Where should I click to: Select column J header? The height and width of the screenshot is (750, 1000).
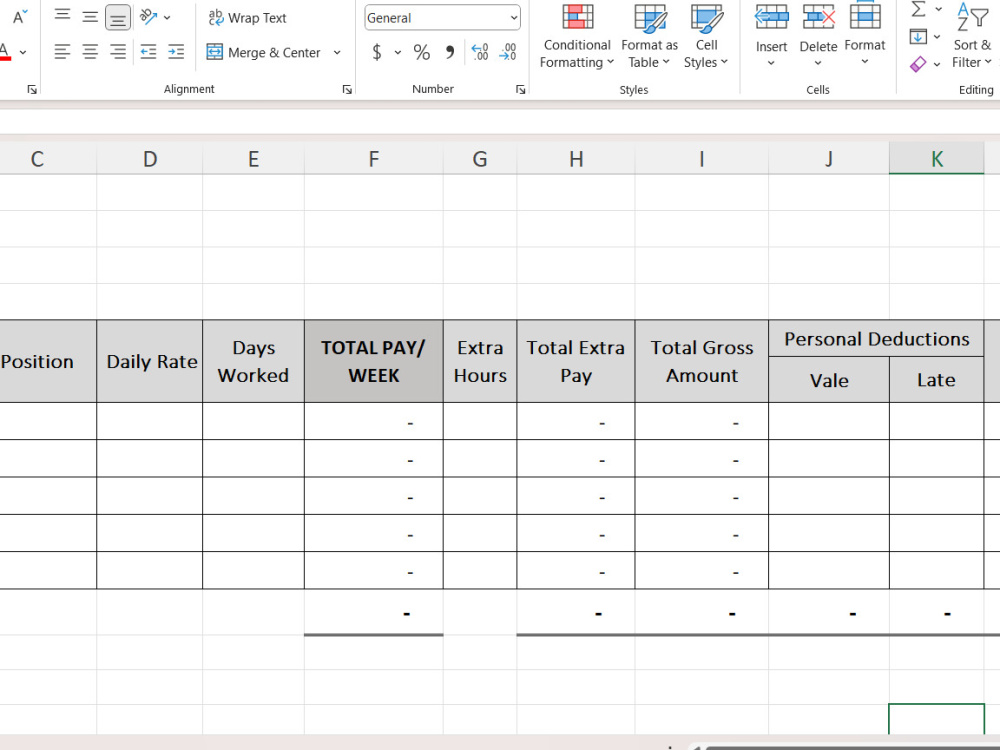(x=829, y=158)
